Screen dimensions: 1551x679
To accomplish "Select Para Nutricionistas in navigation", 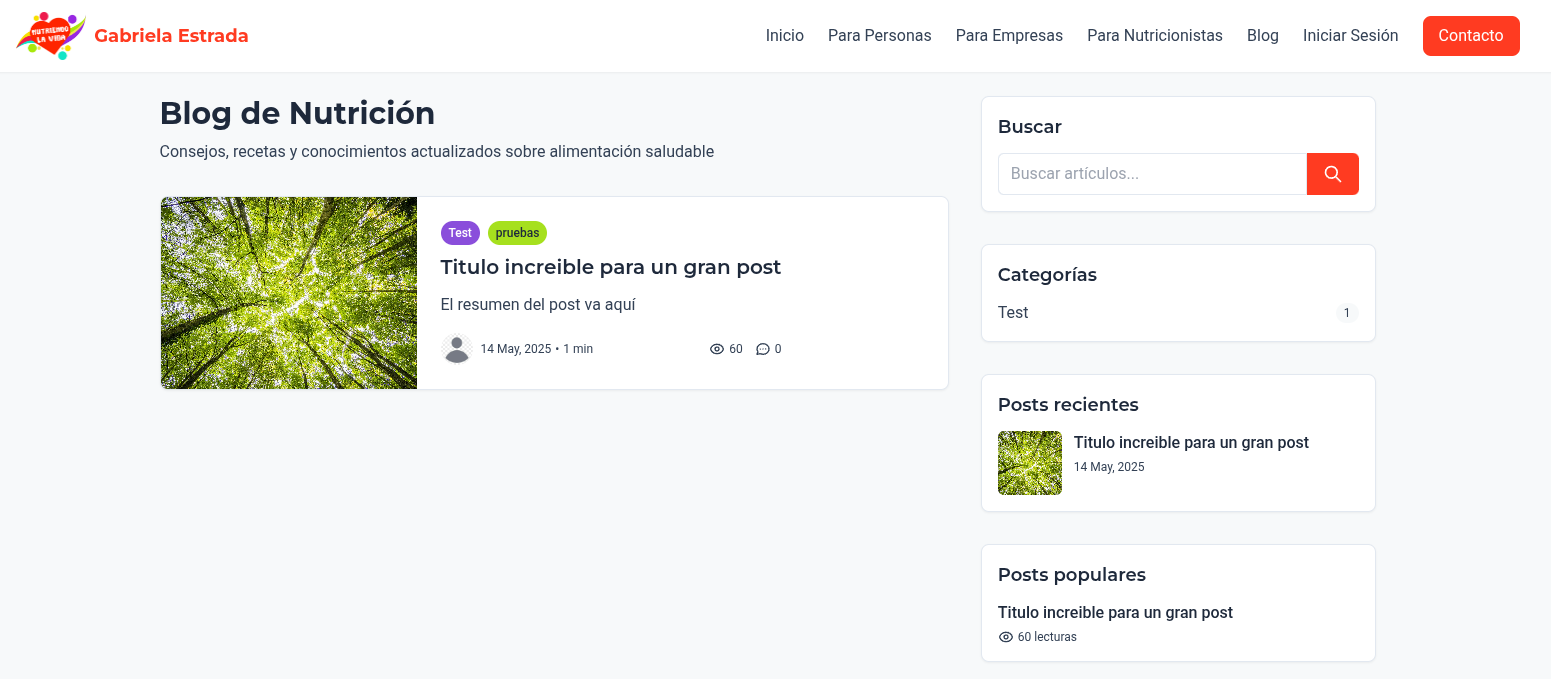I will 1155,36.
